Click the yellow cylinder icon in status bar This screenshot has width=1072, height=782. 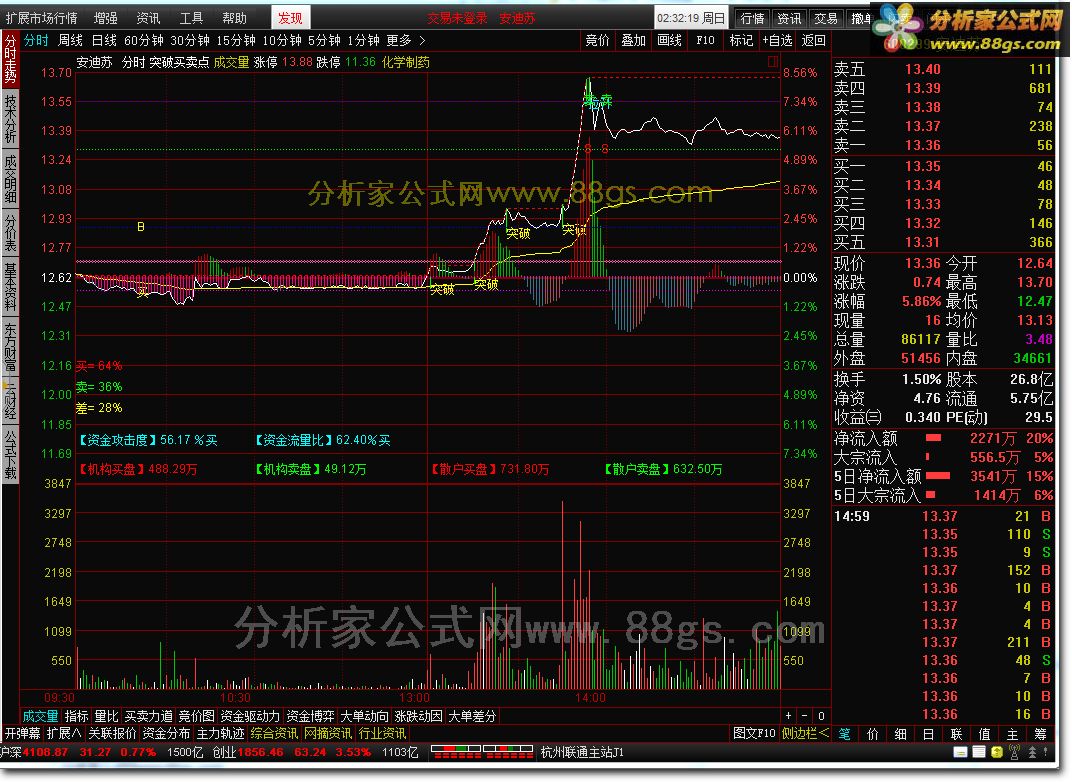click(x=997, y=752)
